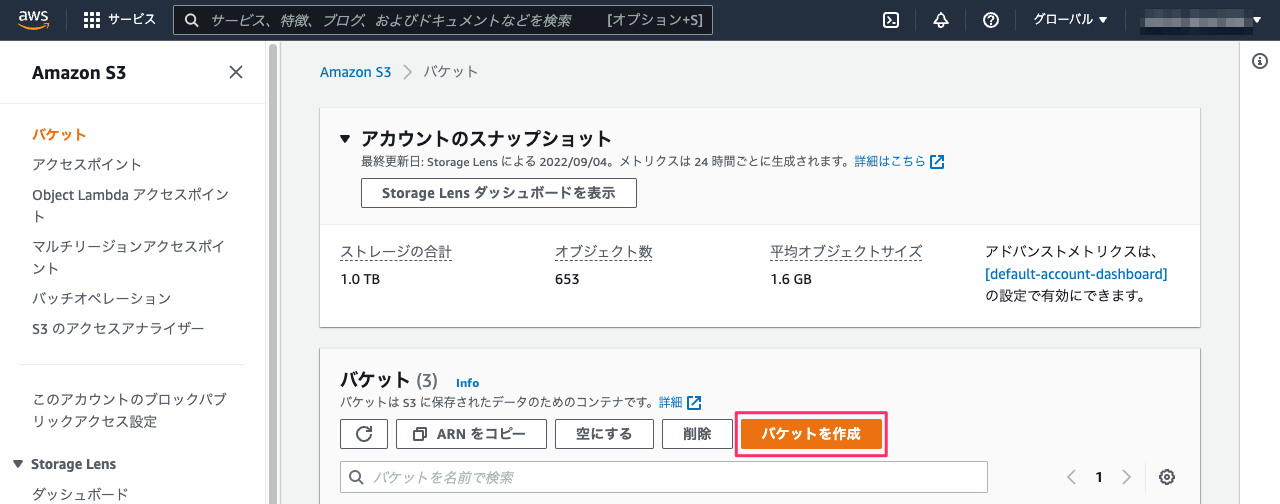Viewport: 1280px width, 504px height.
Task: Click the 1.0 TB storage value
Action: pos(360,280)
